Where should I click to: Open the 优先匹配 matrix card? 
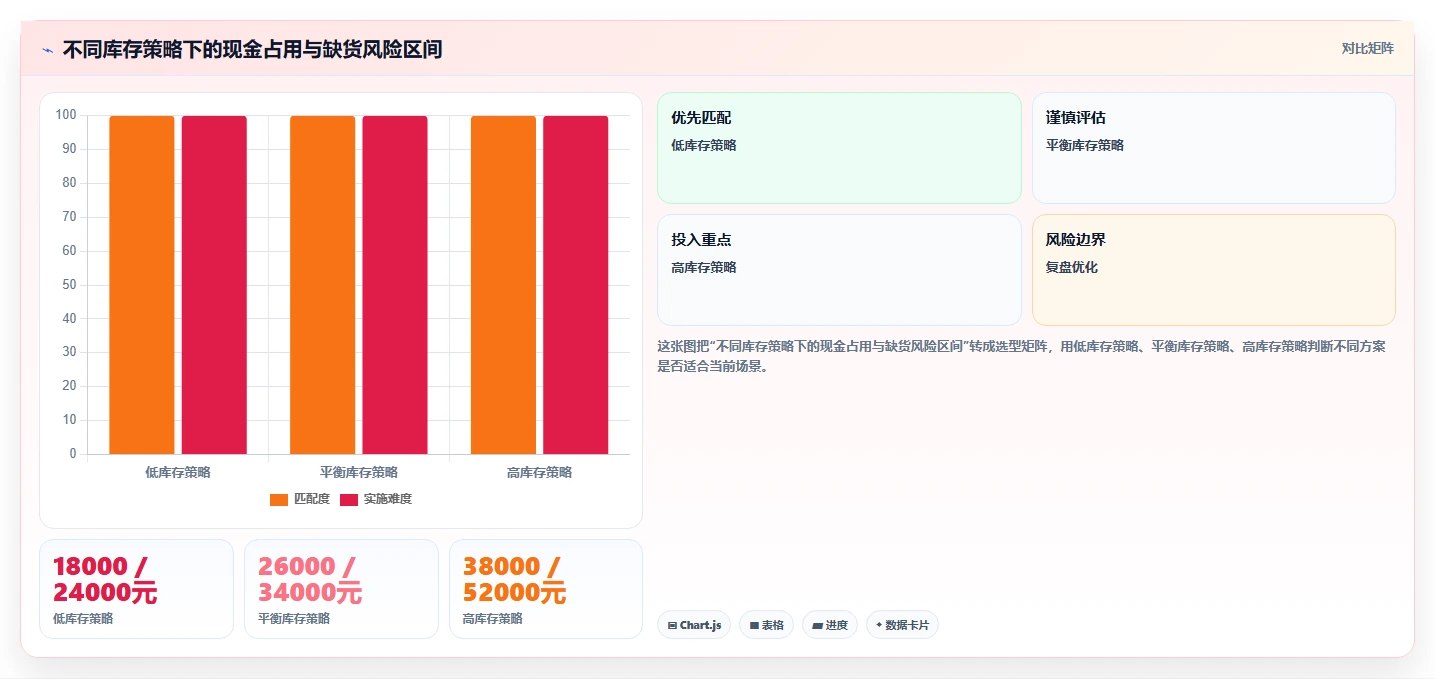point(839,148)
